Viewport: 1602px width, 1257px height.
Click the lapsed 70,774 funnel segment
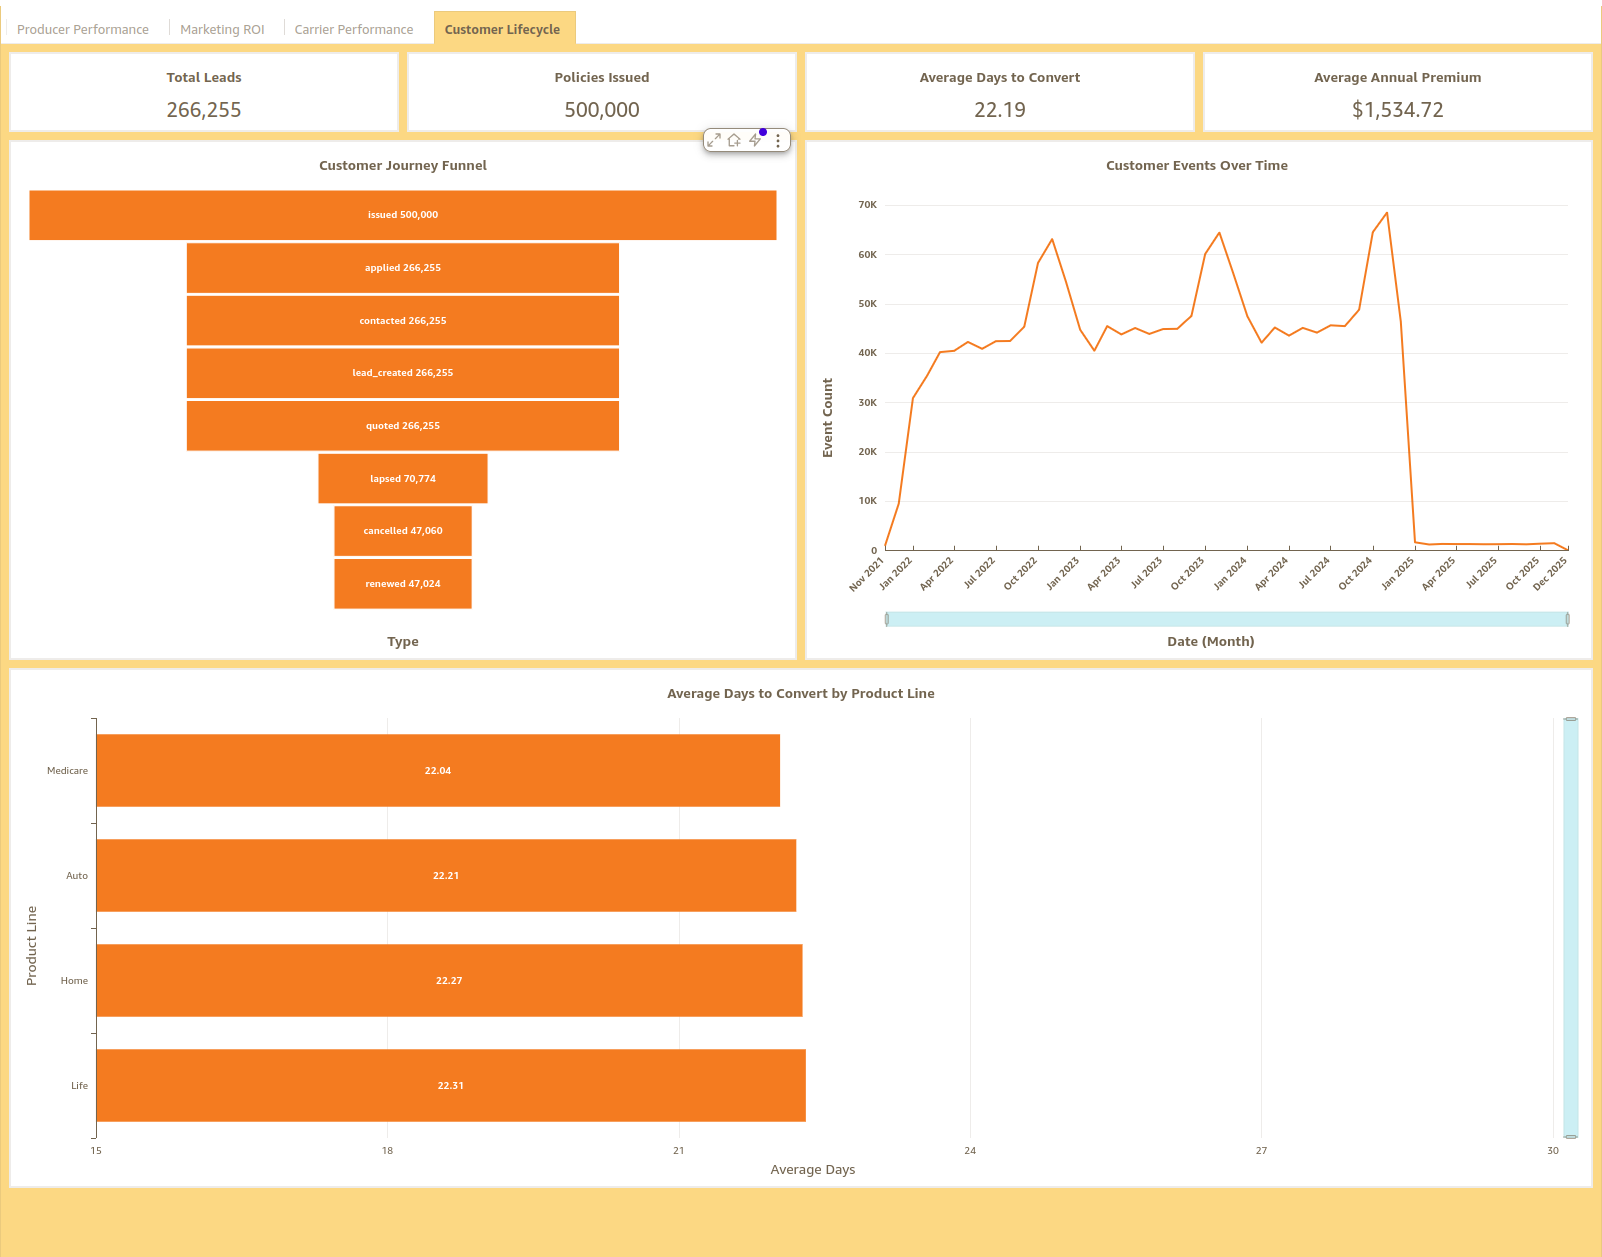403,478
